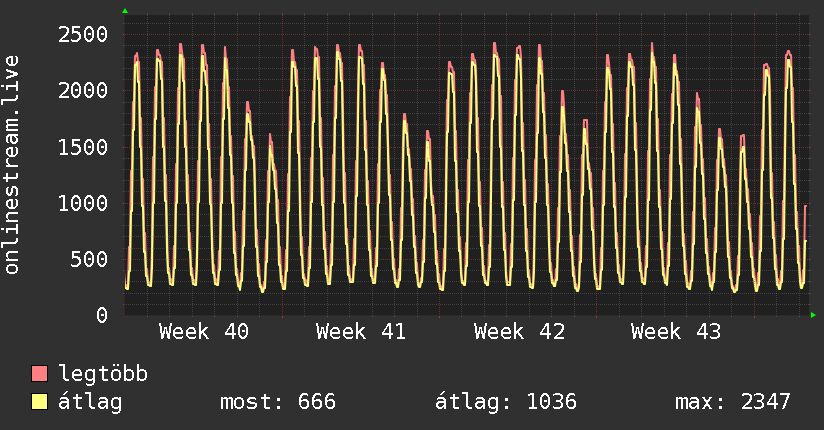Click the yellow átlag legend swatch
Image resolution: width=824 pixels, height=430 pixels.
tap(39, 402)
